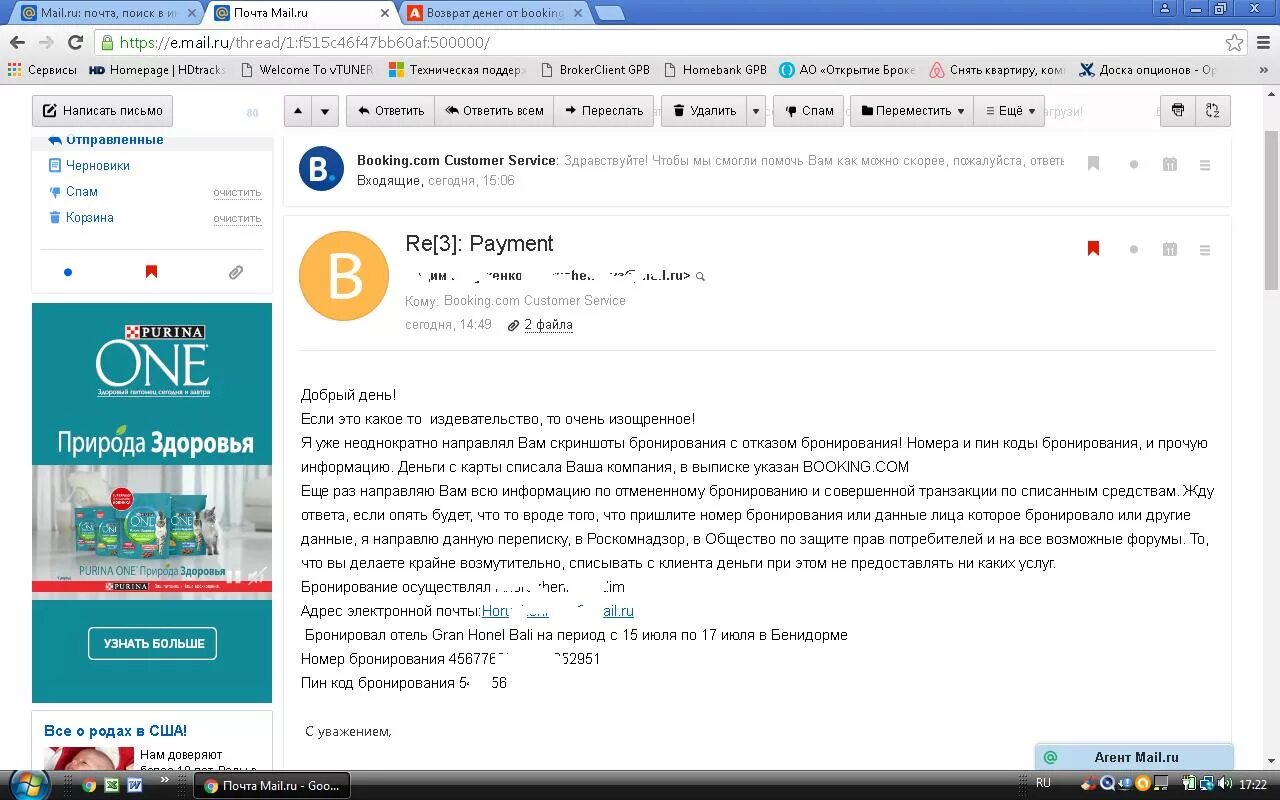Click the Booking.com blue avatar

pyautogui.click(x=321, y=168)
